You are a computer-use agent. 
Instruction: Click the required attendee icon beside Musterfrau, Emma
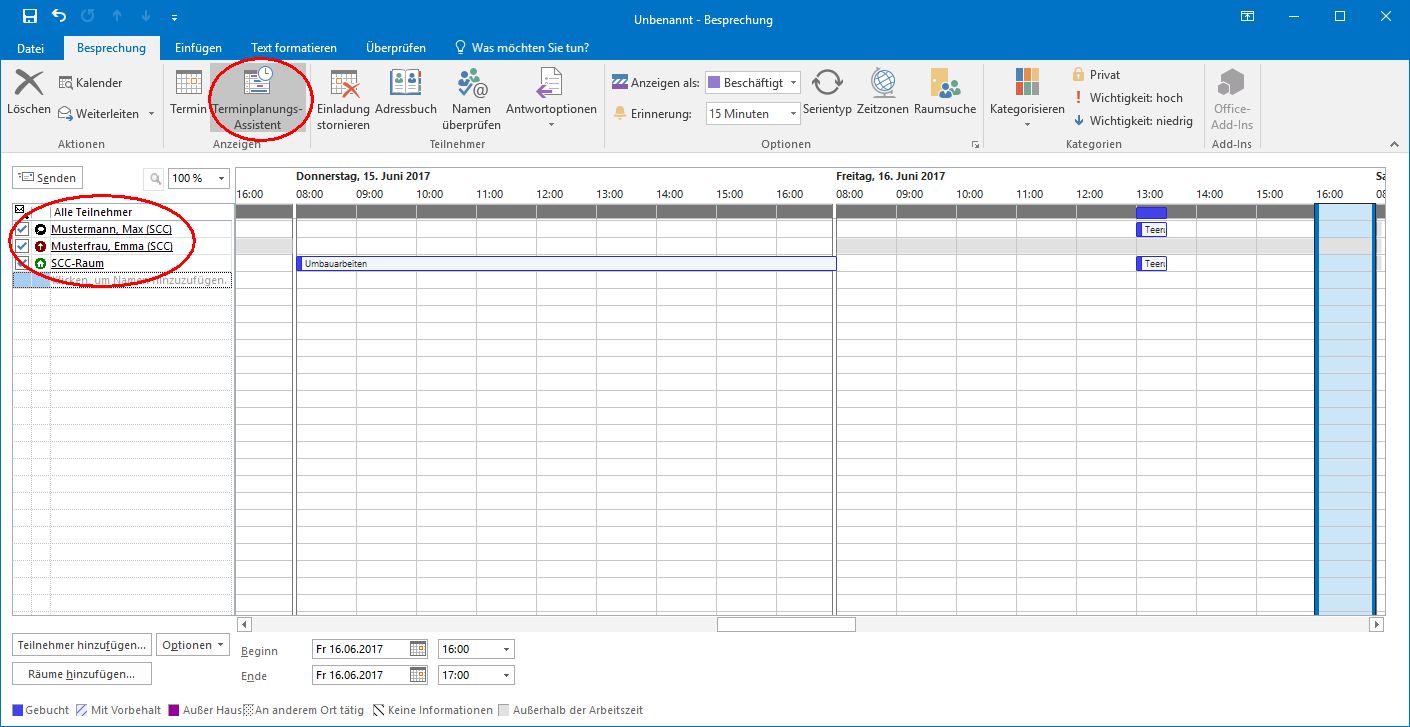[x=41, y=246]
